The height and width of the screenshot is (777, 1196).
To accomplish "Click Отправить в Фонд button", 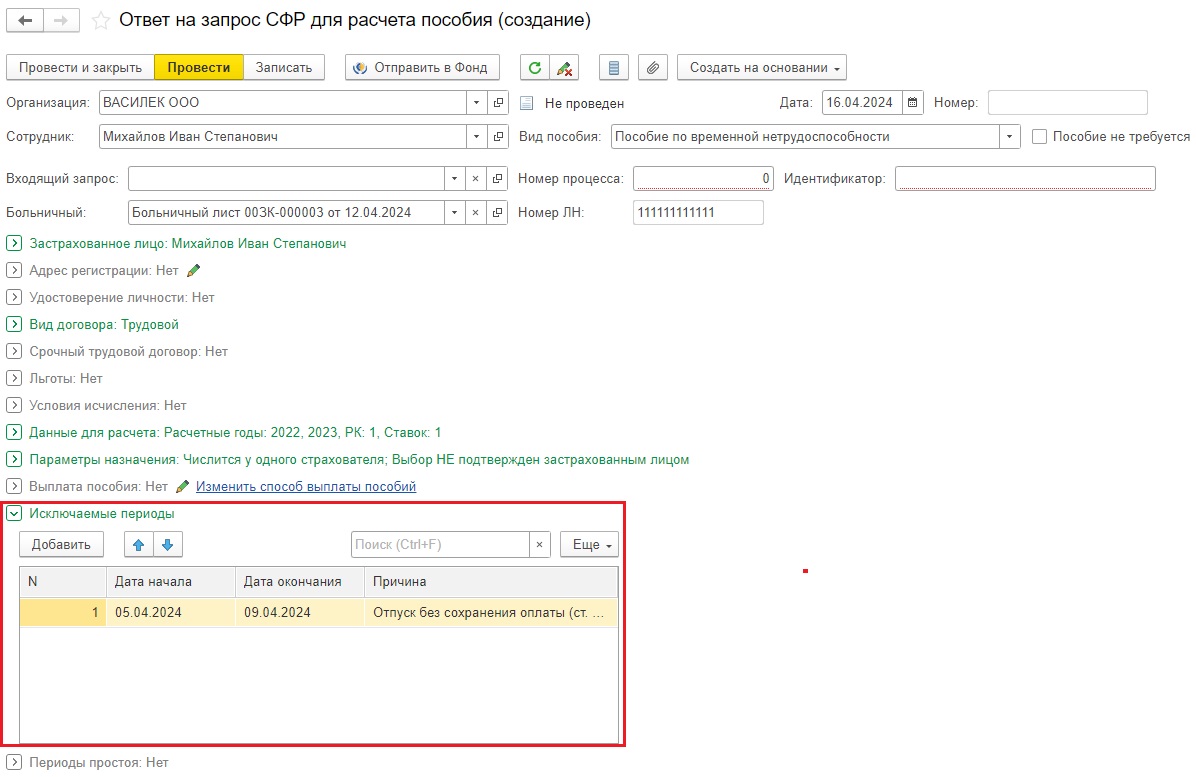I will (423, 68).
